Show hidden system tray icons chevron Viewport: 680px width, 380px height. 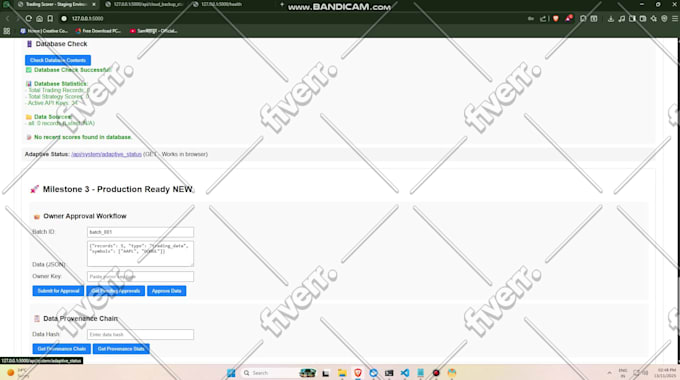609,373
